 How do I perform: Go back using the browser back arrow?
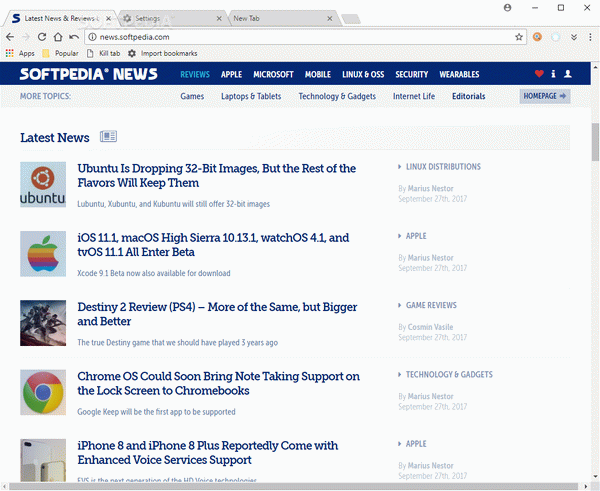click(x=10, y=37)
